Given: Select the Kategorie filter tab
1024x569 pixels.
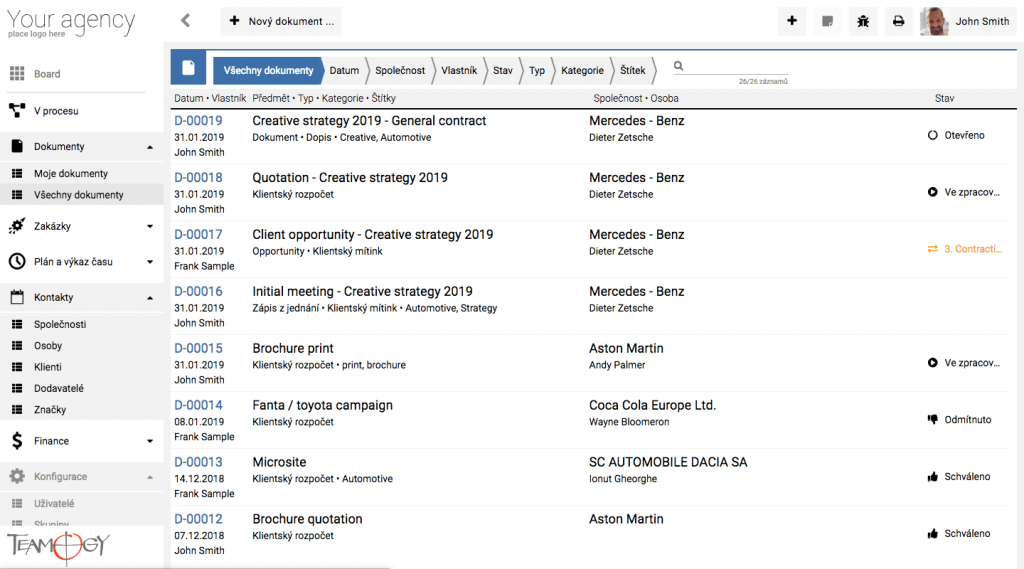Looking at the screenshot, I should [583, 71].
